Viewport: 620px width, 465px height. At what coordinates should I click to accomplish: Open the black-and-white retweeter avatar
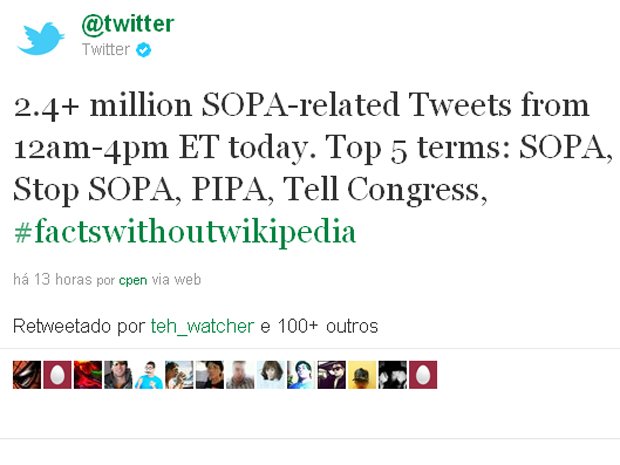[x=392, y=374]
